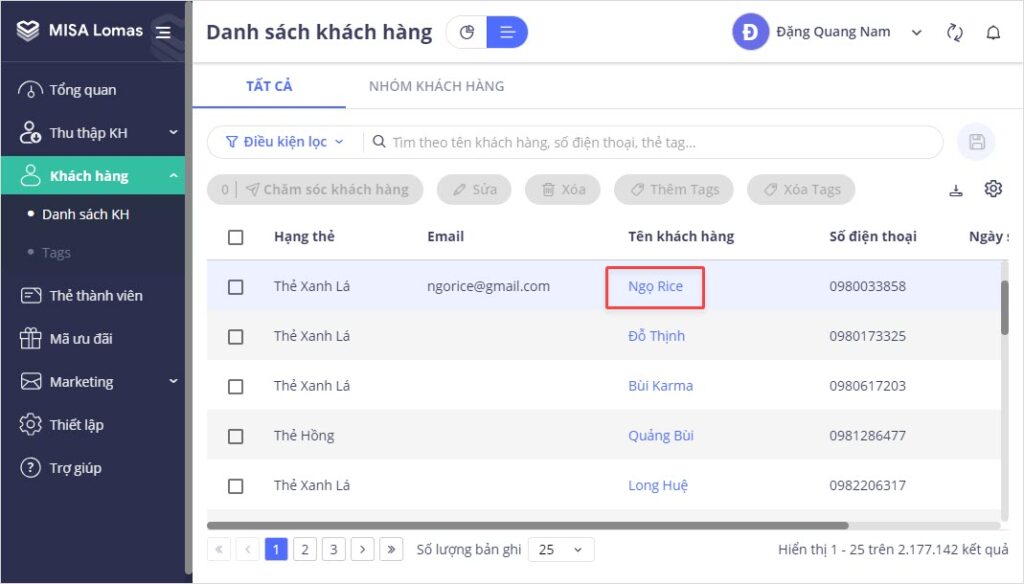
Task: Tick checkbox for Ngọ Rice row
Action: tap(236, 287)
